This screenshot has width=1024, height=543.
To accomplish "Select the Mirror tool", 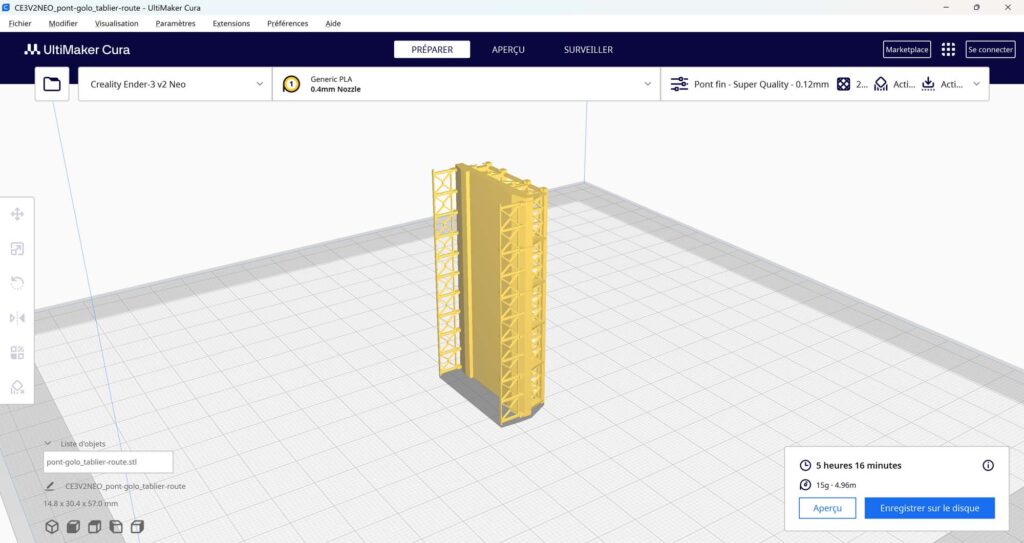I will [x=17, y=318].
